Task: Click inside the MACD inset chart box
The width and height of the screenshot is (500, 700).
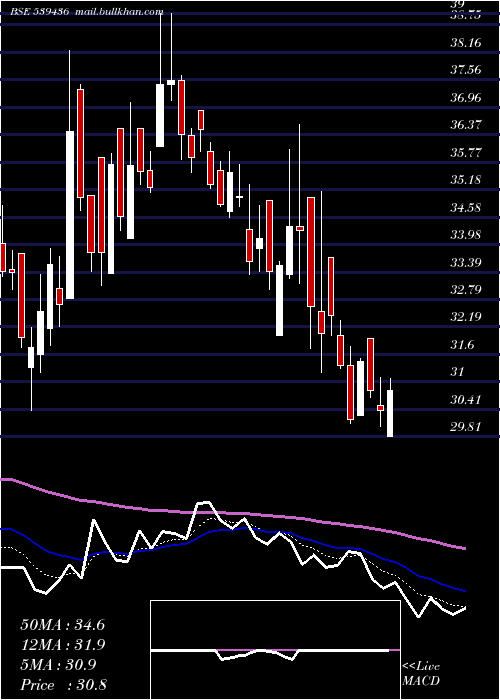Action: click(x=275, y=650)
